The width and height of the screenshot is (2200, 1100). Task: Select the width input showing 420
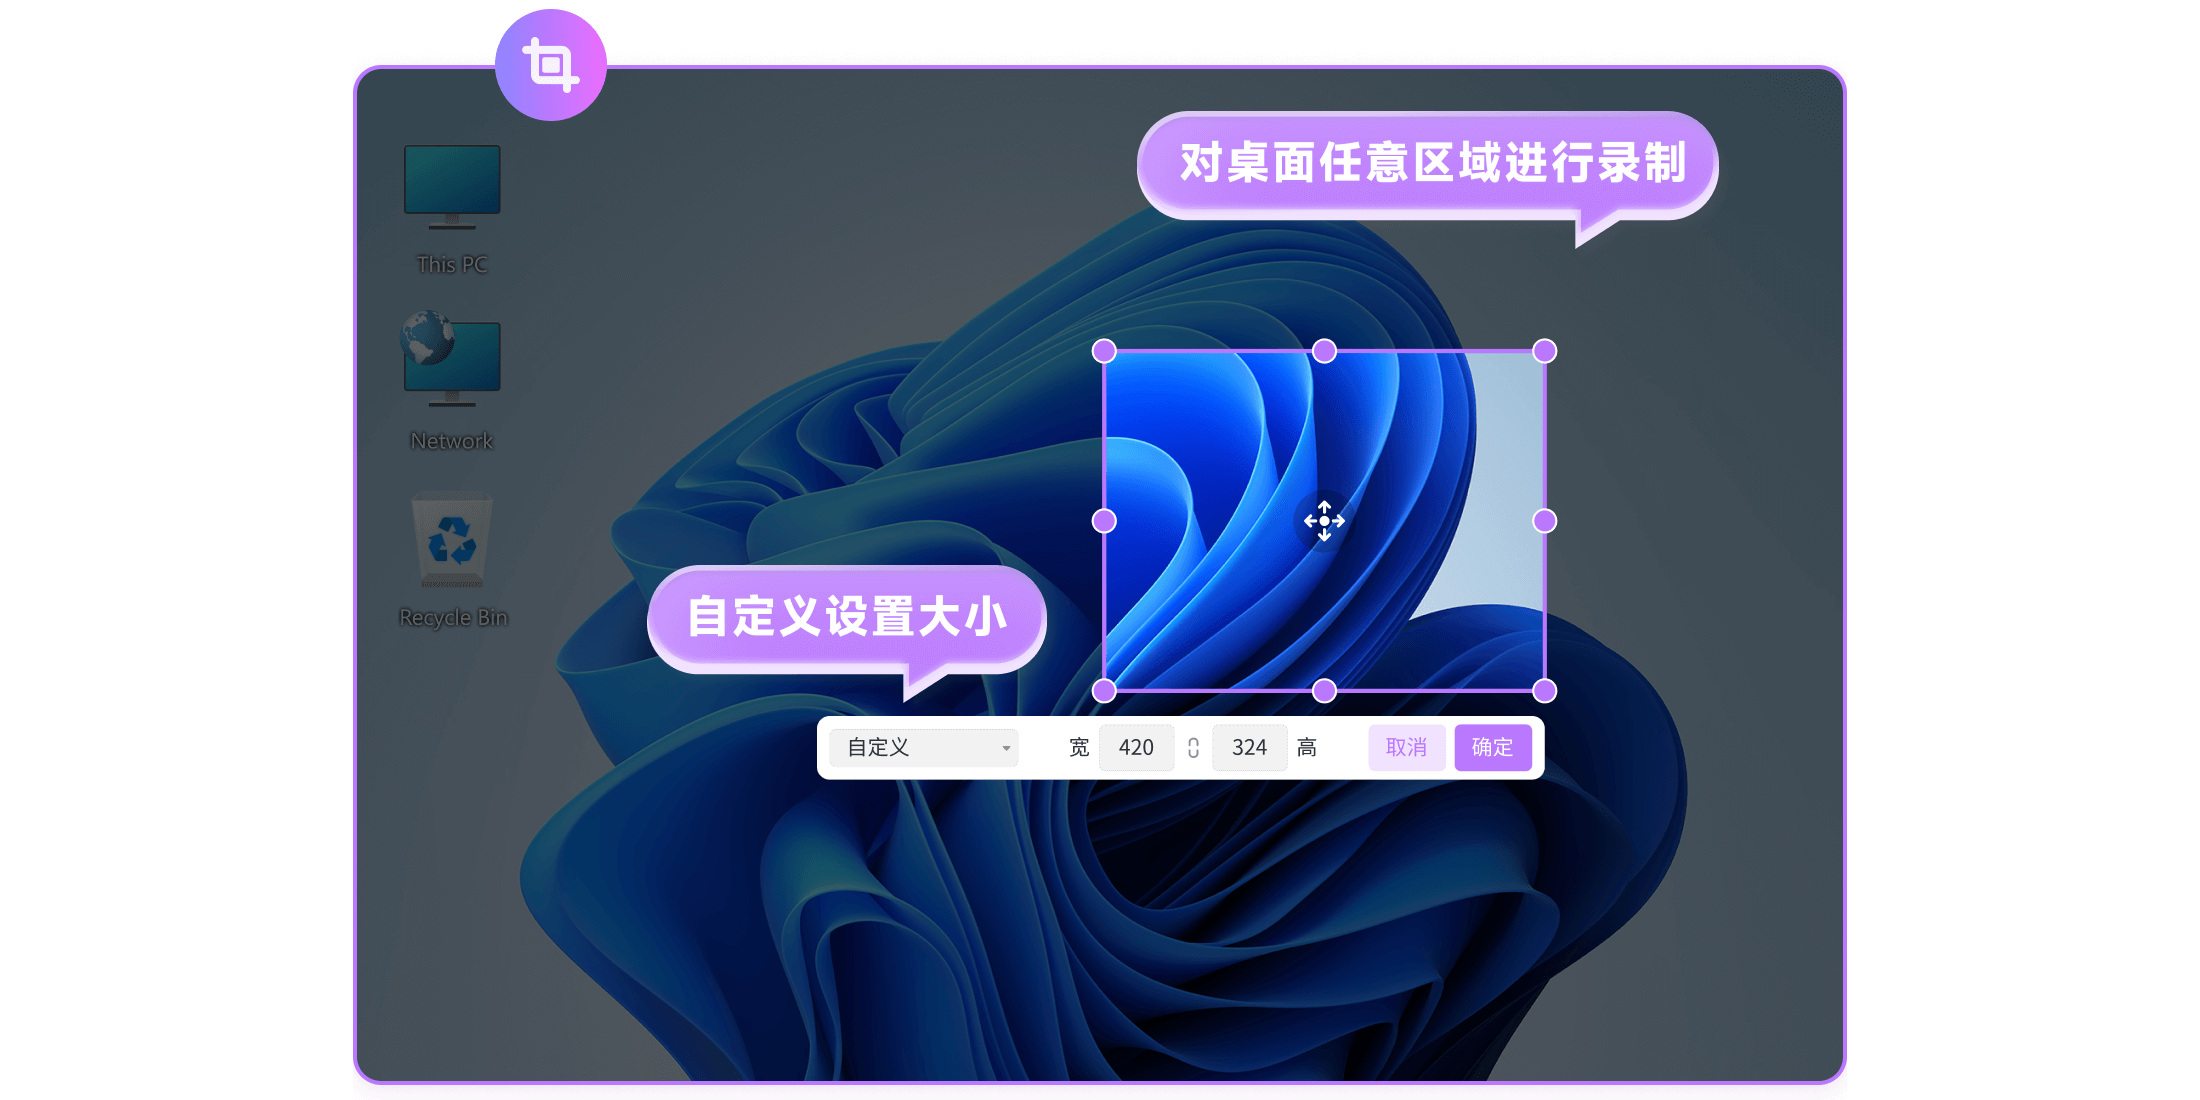tap(1136, 747)
